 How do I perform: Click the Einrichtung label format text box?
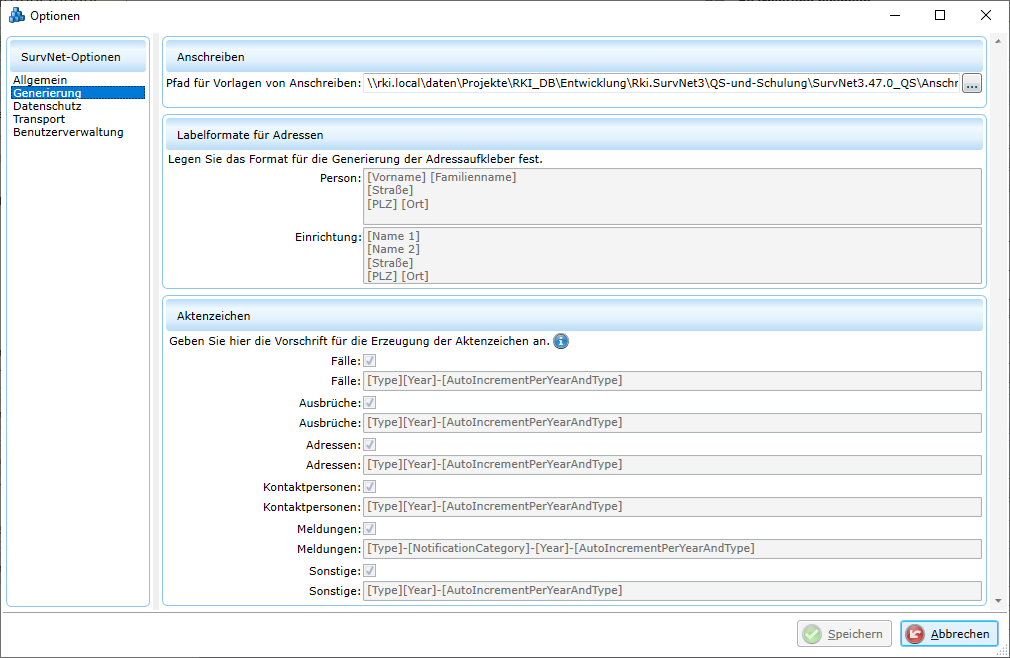tap(672, 256)
